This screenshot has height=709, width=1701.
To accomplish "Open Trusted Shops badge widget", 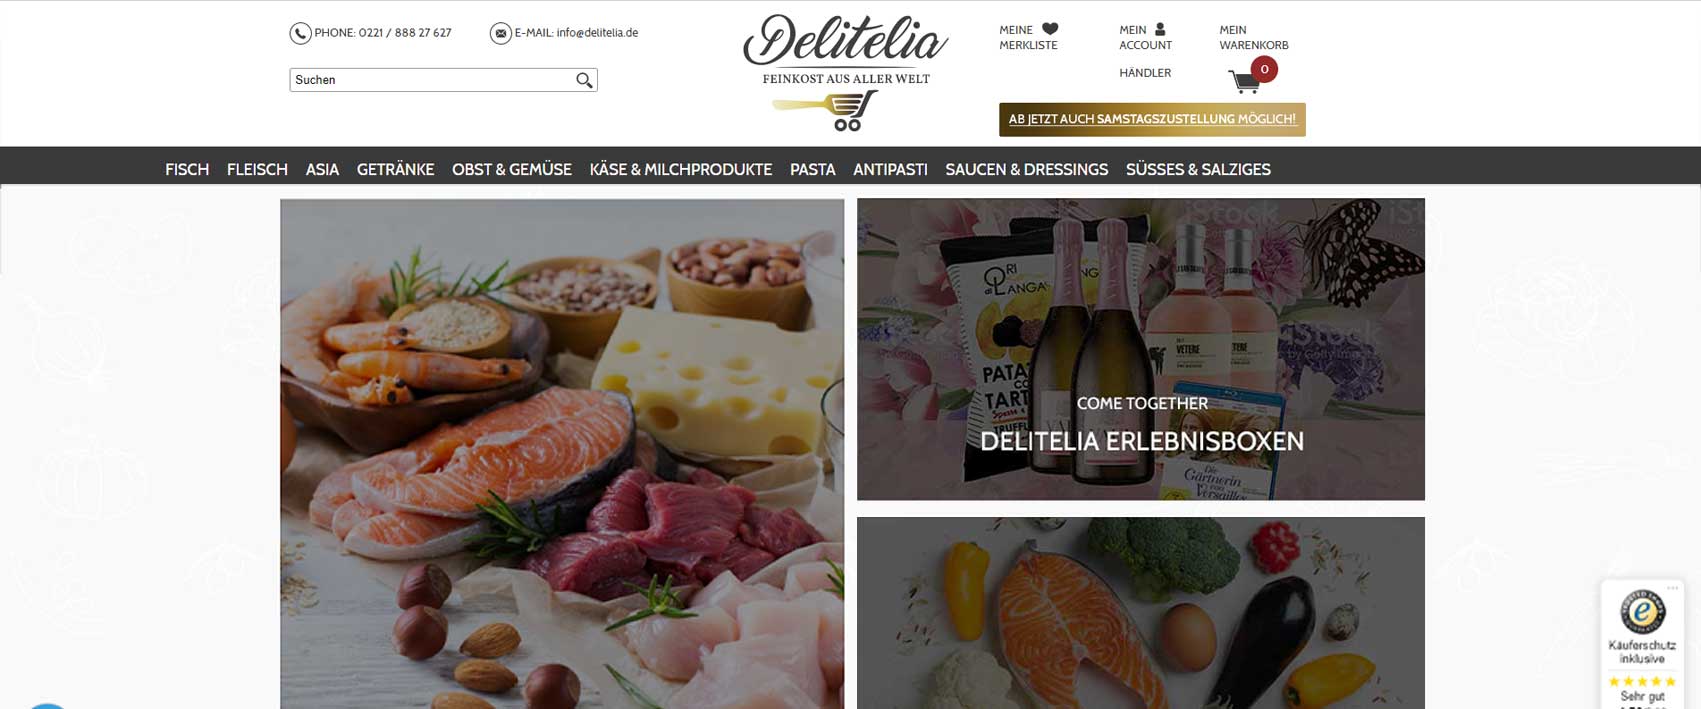I will 1642,645.
